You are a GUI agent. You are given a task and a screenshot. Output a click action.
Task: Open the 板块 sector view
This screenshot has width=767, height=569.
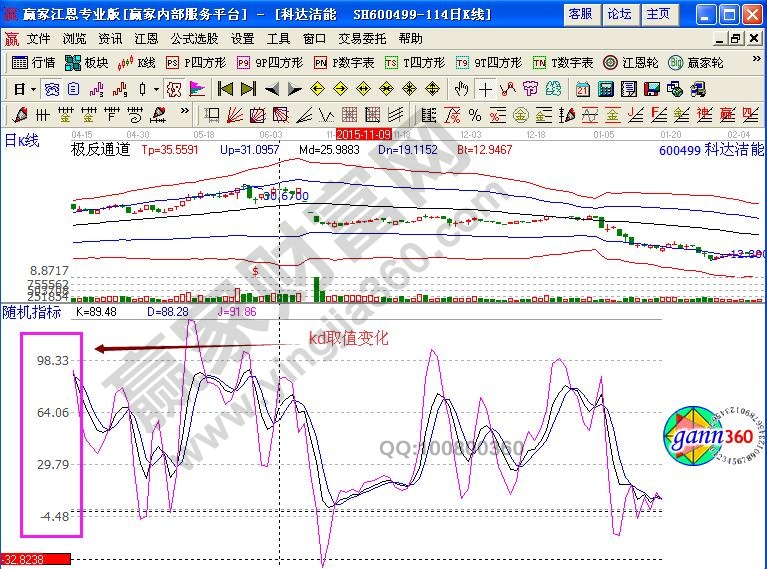86,62
